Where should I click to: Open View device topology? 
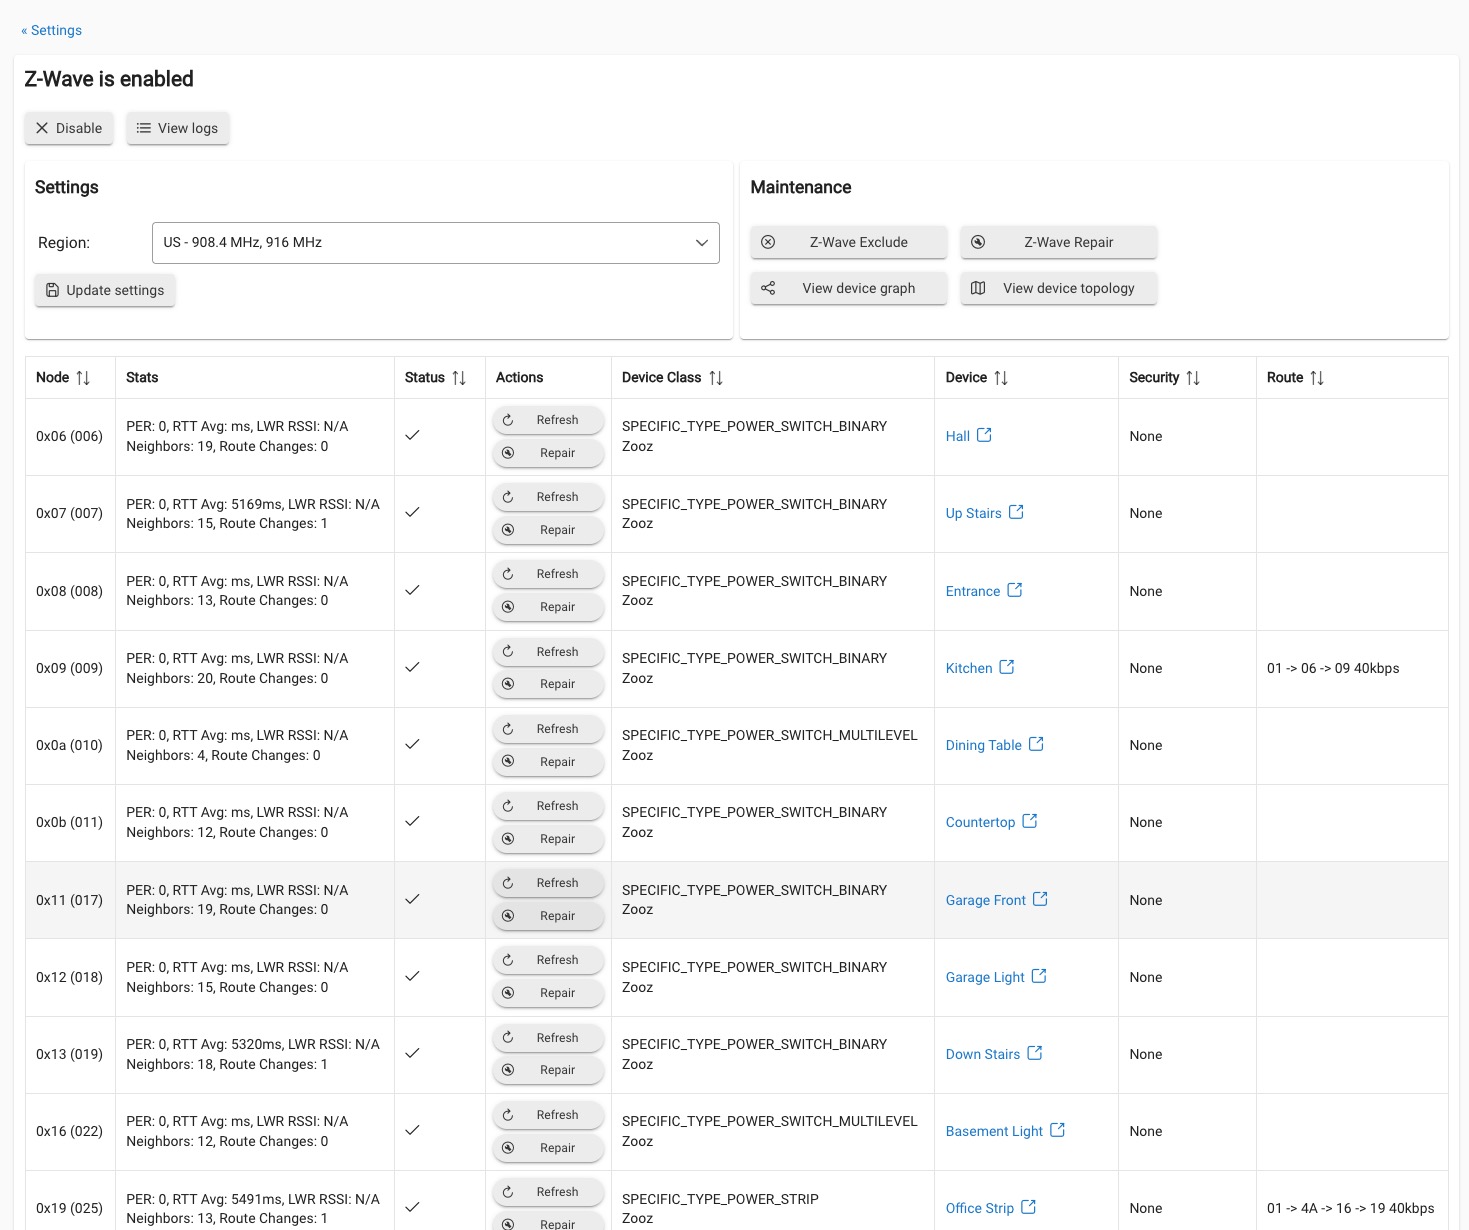[1059, 288]
